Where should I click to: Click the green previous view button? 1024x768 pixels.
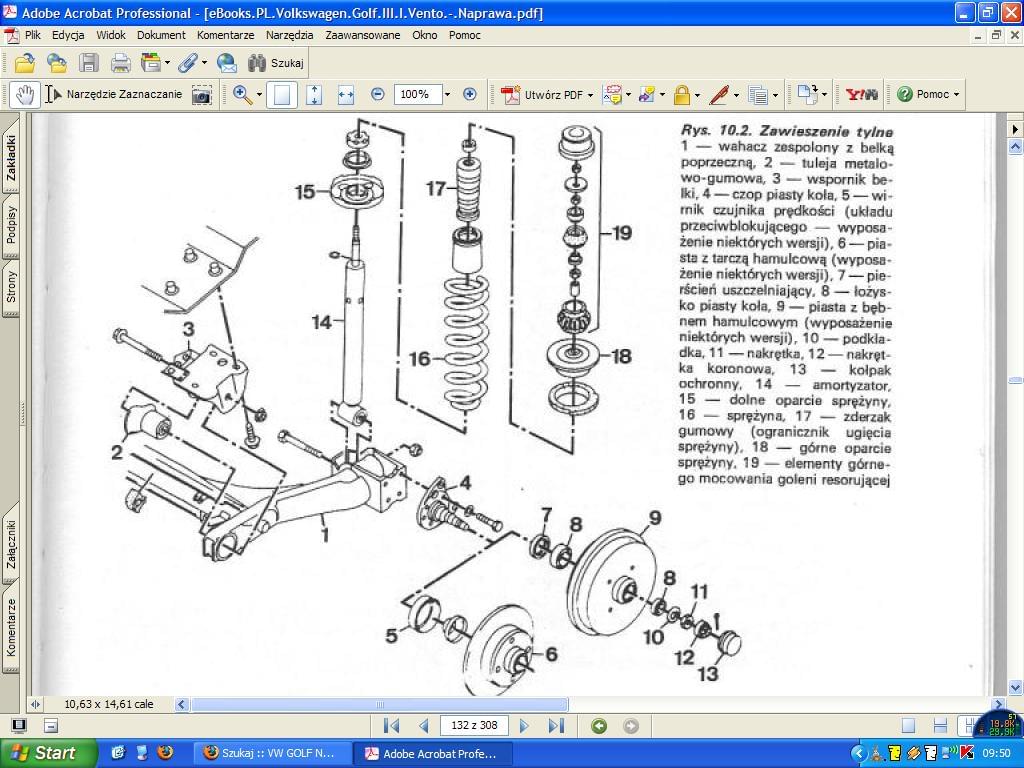coord(599,726)
